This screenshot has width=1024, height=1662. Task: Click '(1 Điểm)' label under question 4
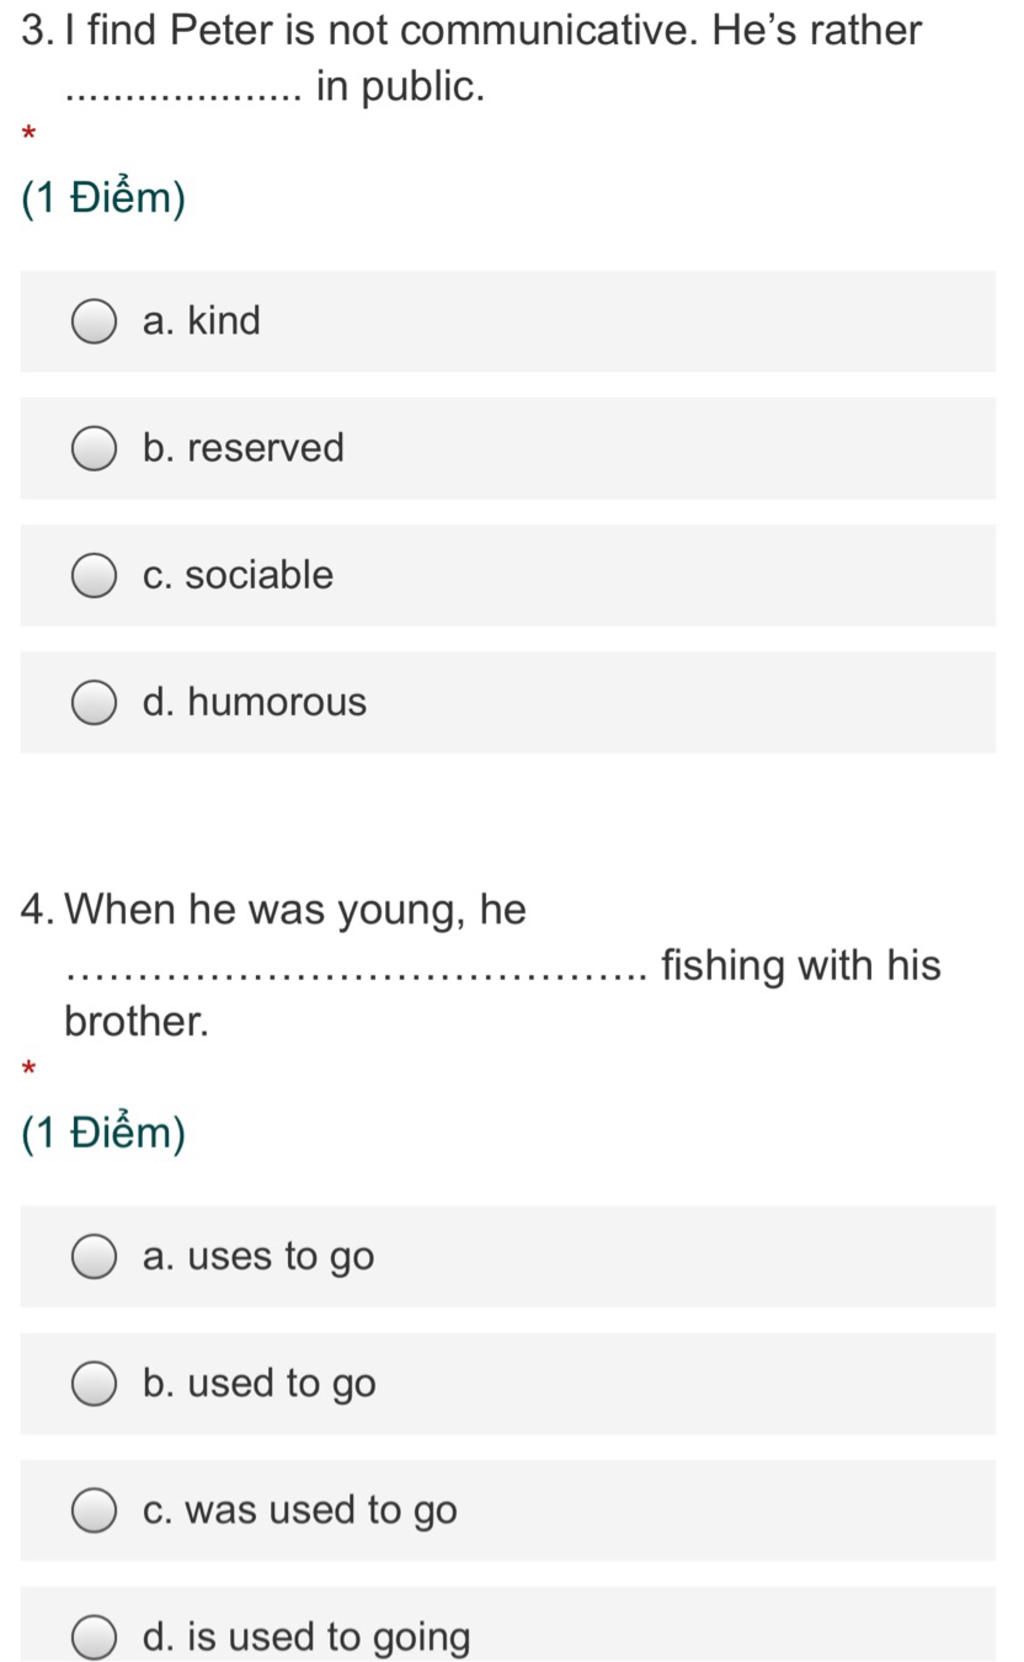pos(103,1133)
